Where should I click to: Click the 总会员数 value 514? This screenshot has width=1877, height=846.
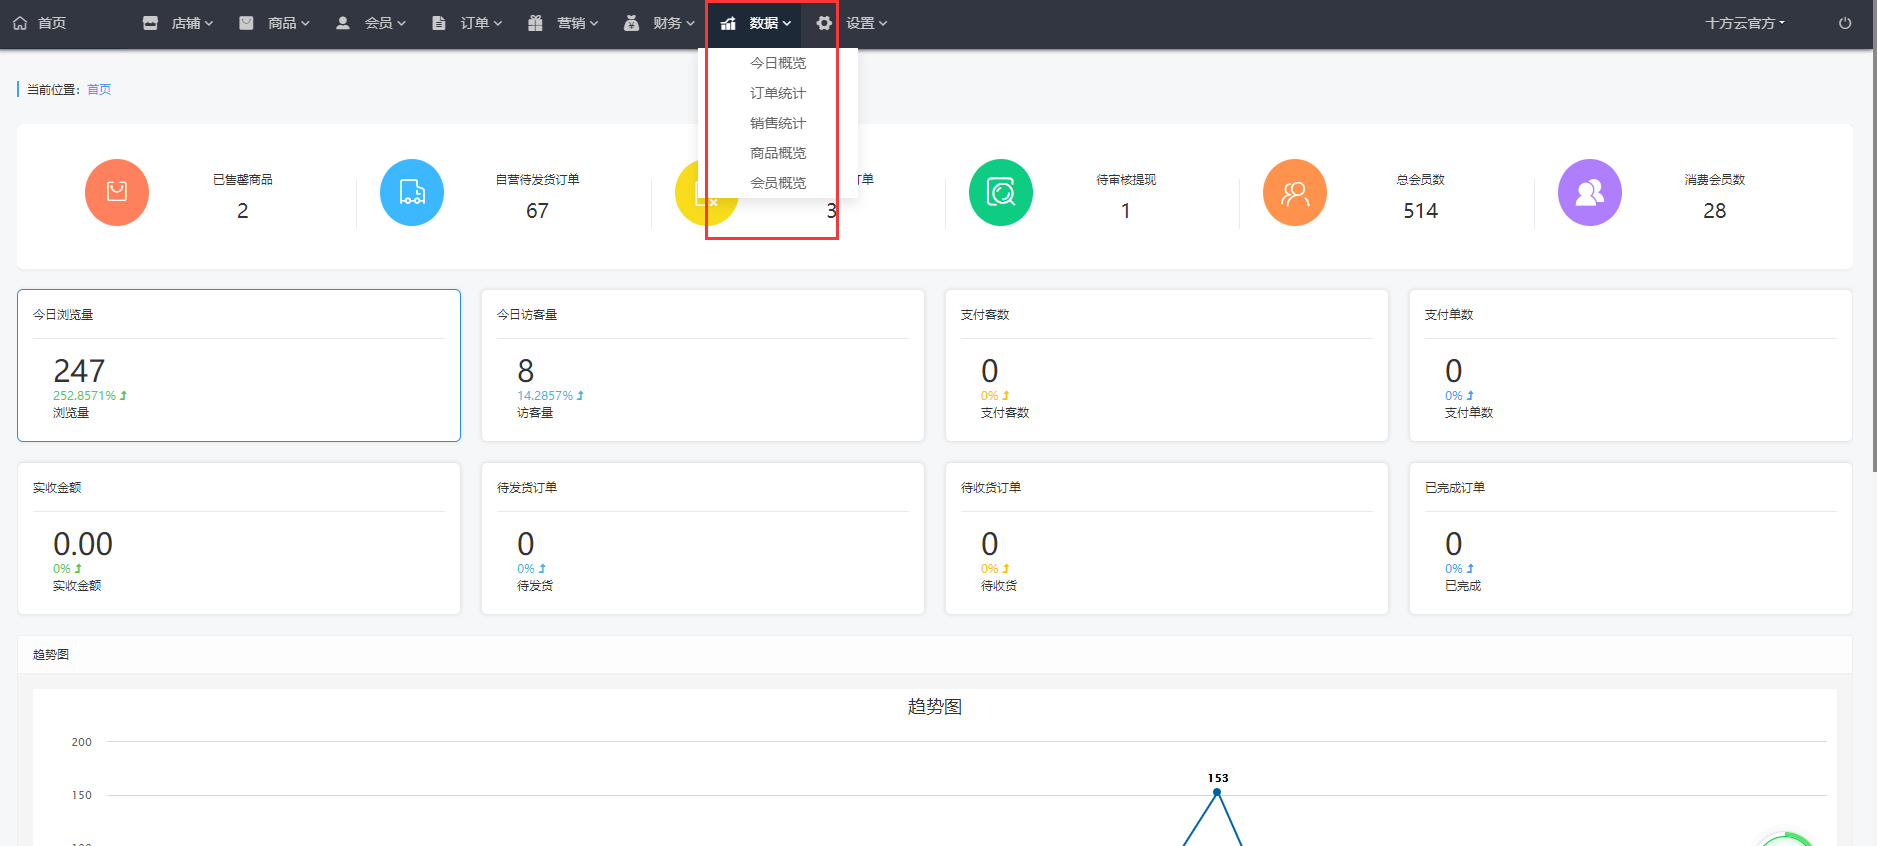pyautogui.click(x=1420, y=211)
